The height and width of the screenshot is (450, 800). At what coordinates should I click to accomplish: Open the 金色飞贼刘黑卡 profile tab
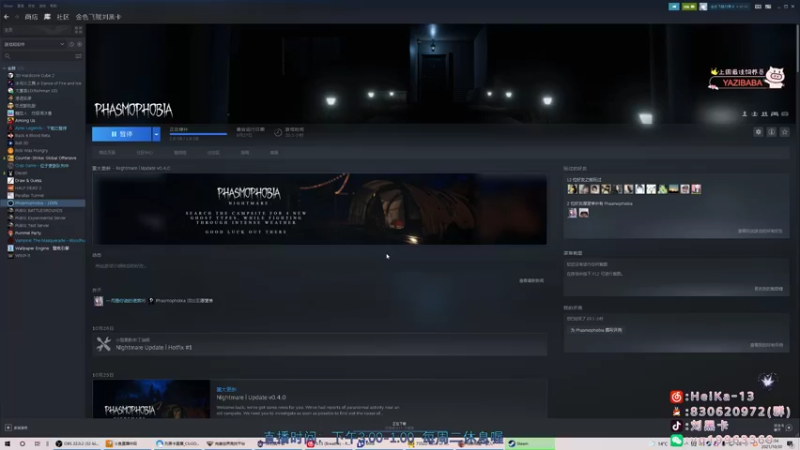point(98,17)
